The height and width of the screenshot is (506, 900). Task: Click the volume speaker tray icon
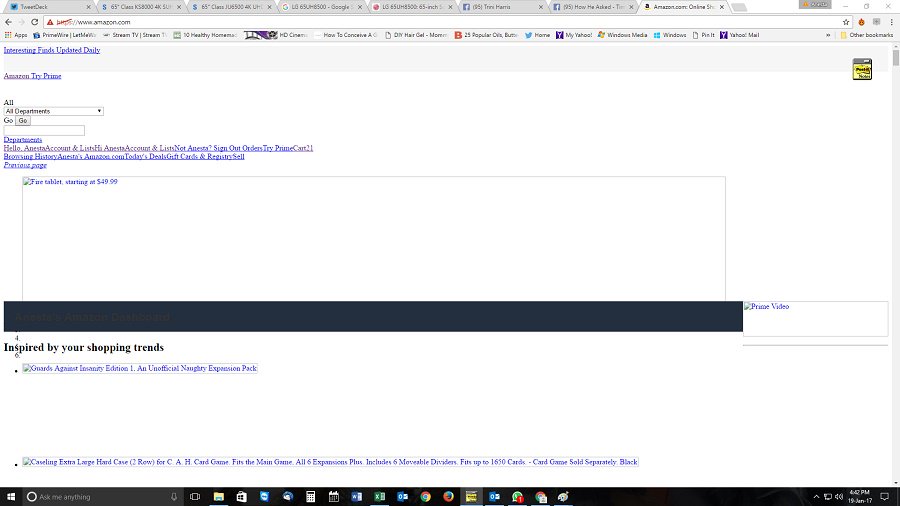839,497
